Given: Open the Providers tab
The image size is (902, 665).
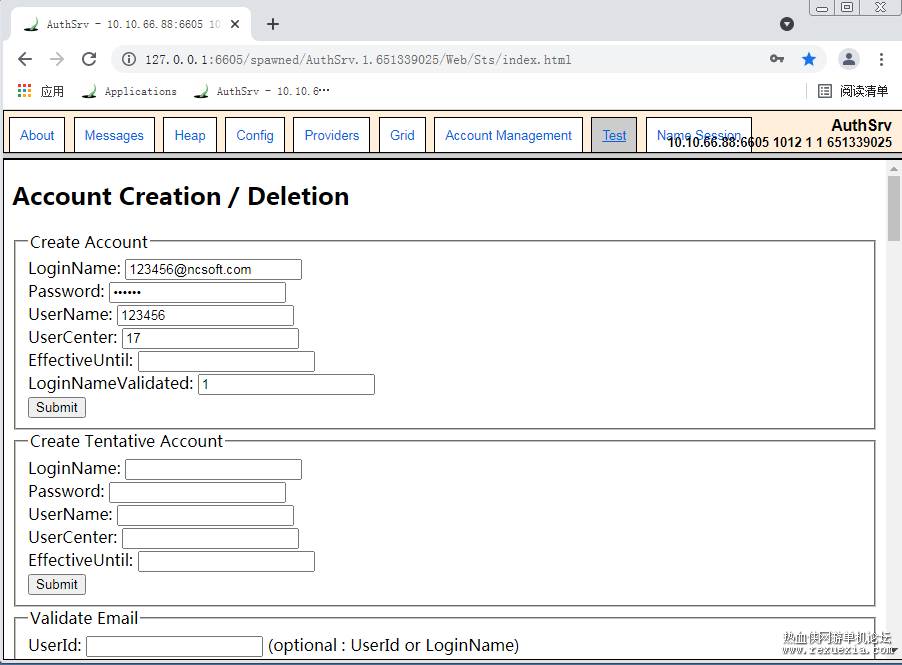Looking at the screenshot, I should (331, 135).
